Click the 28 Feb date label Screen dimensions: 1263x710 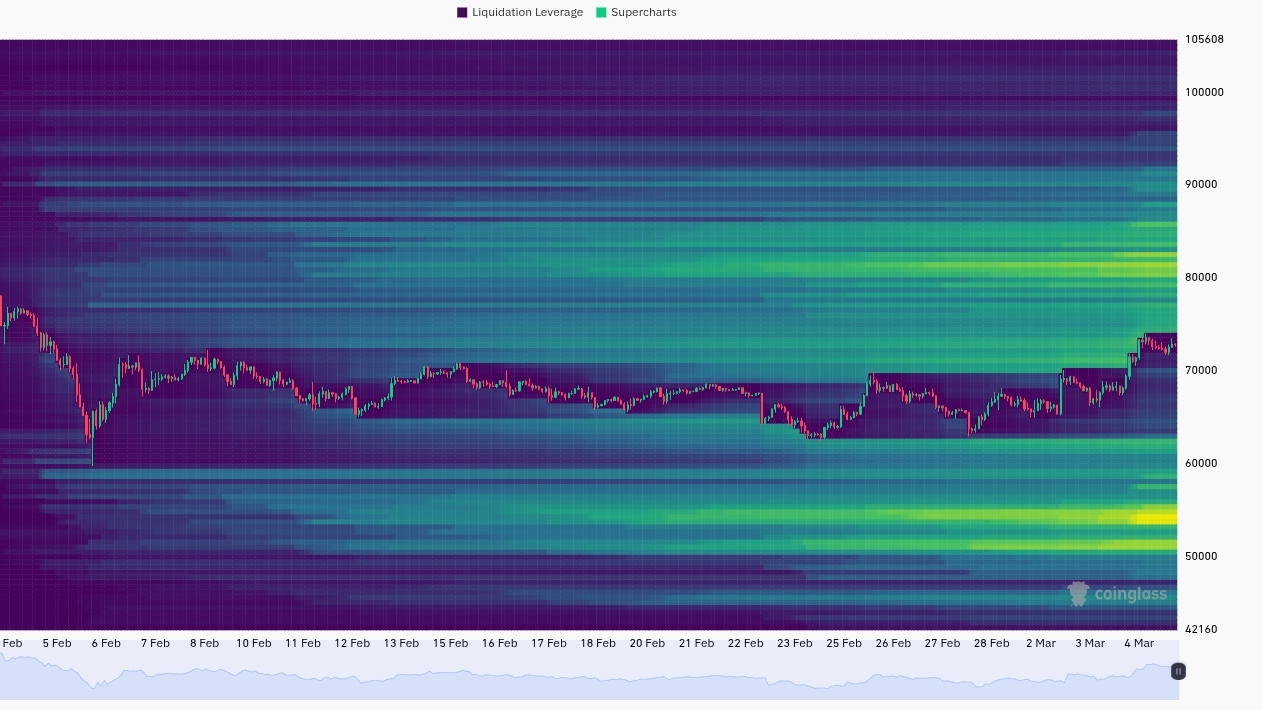pyautogui.click(x=992, y=643)
